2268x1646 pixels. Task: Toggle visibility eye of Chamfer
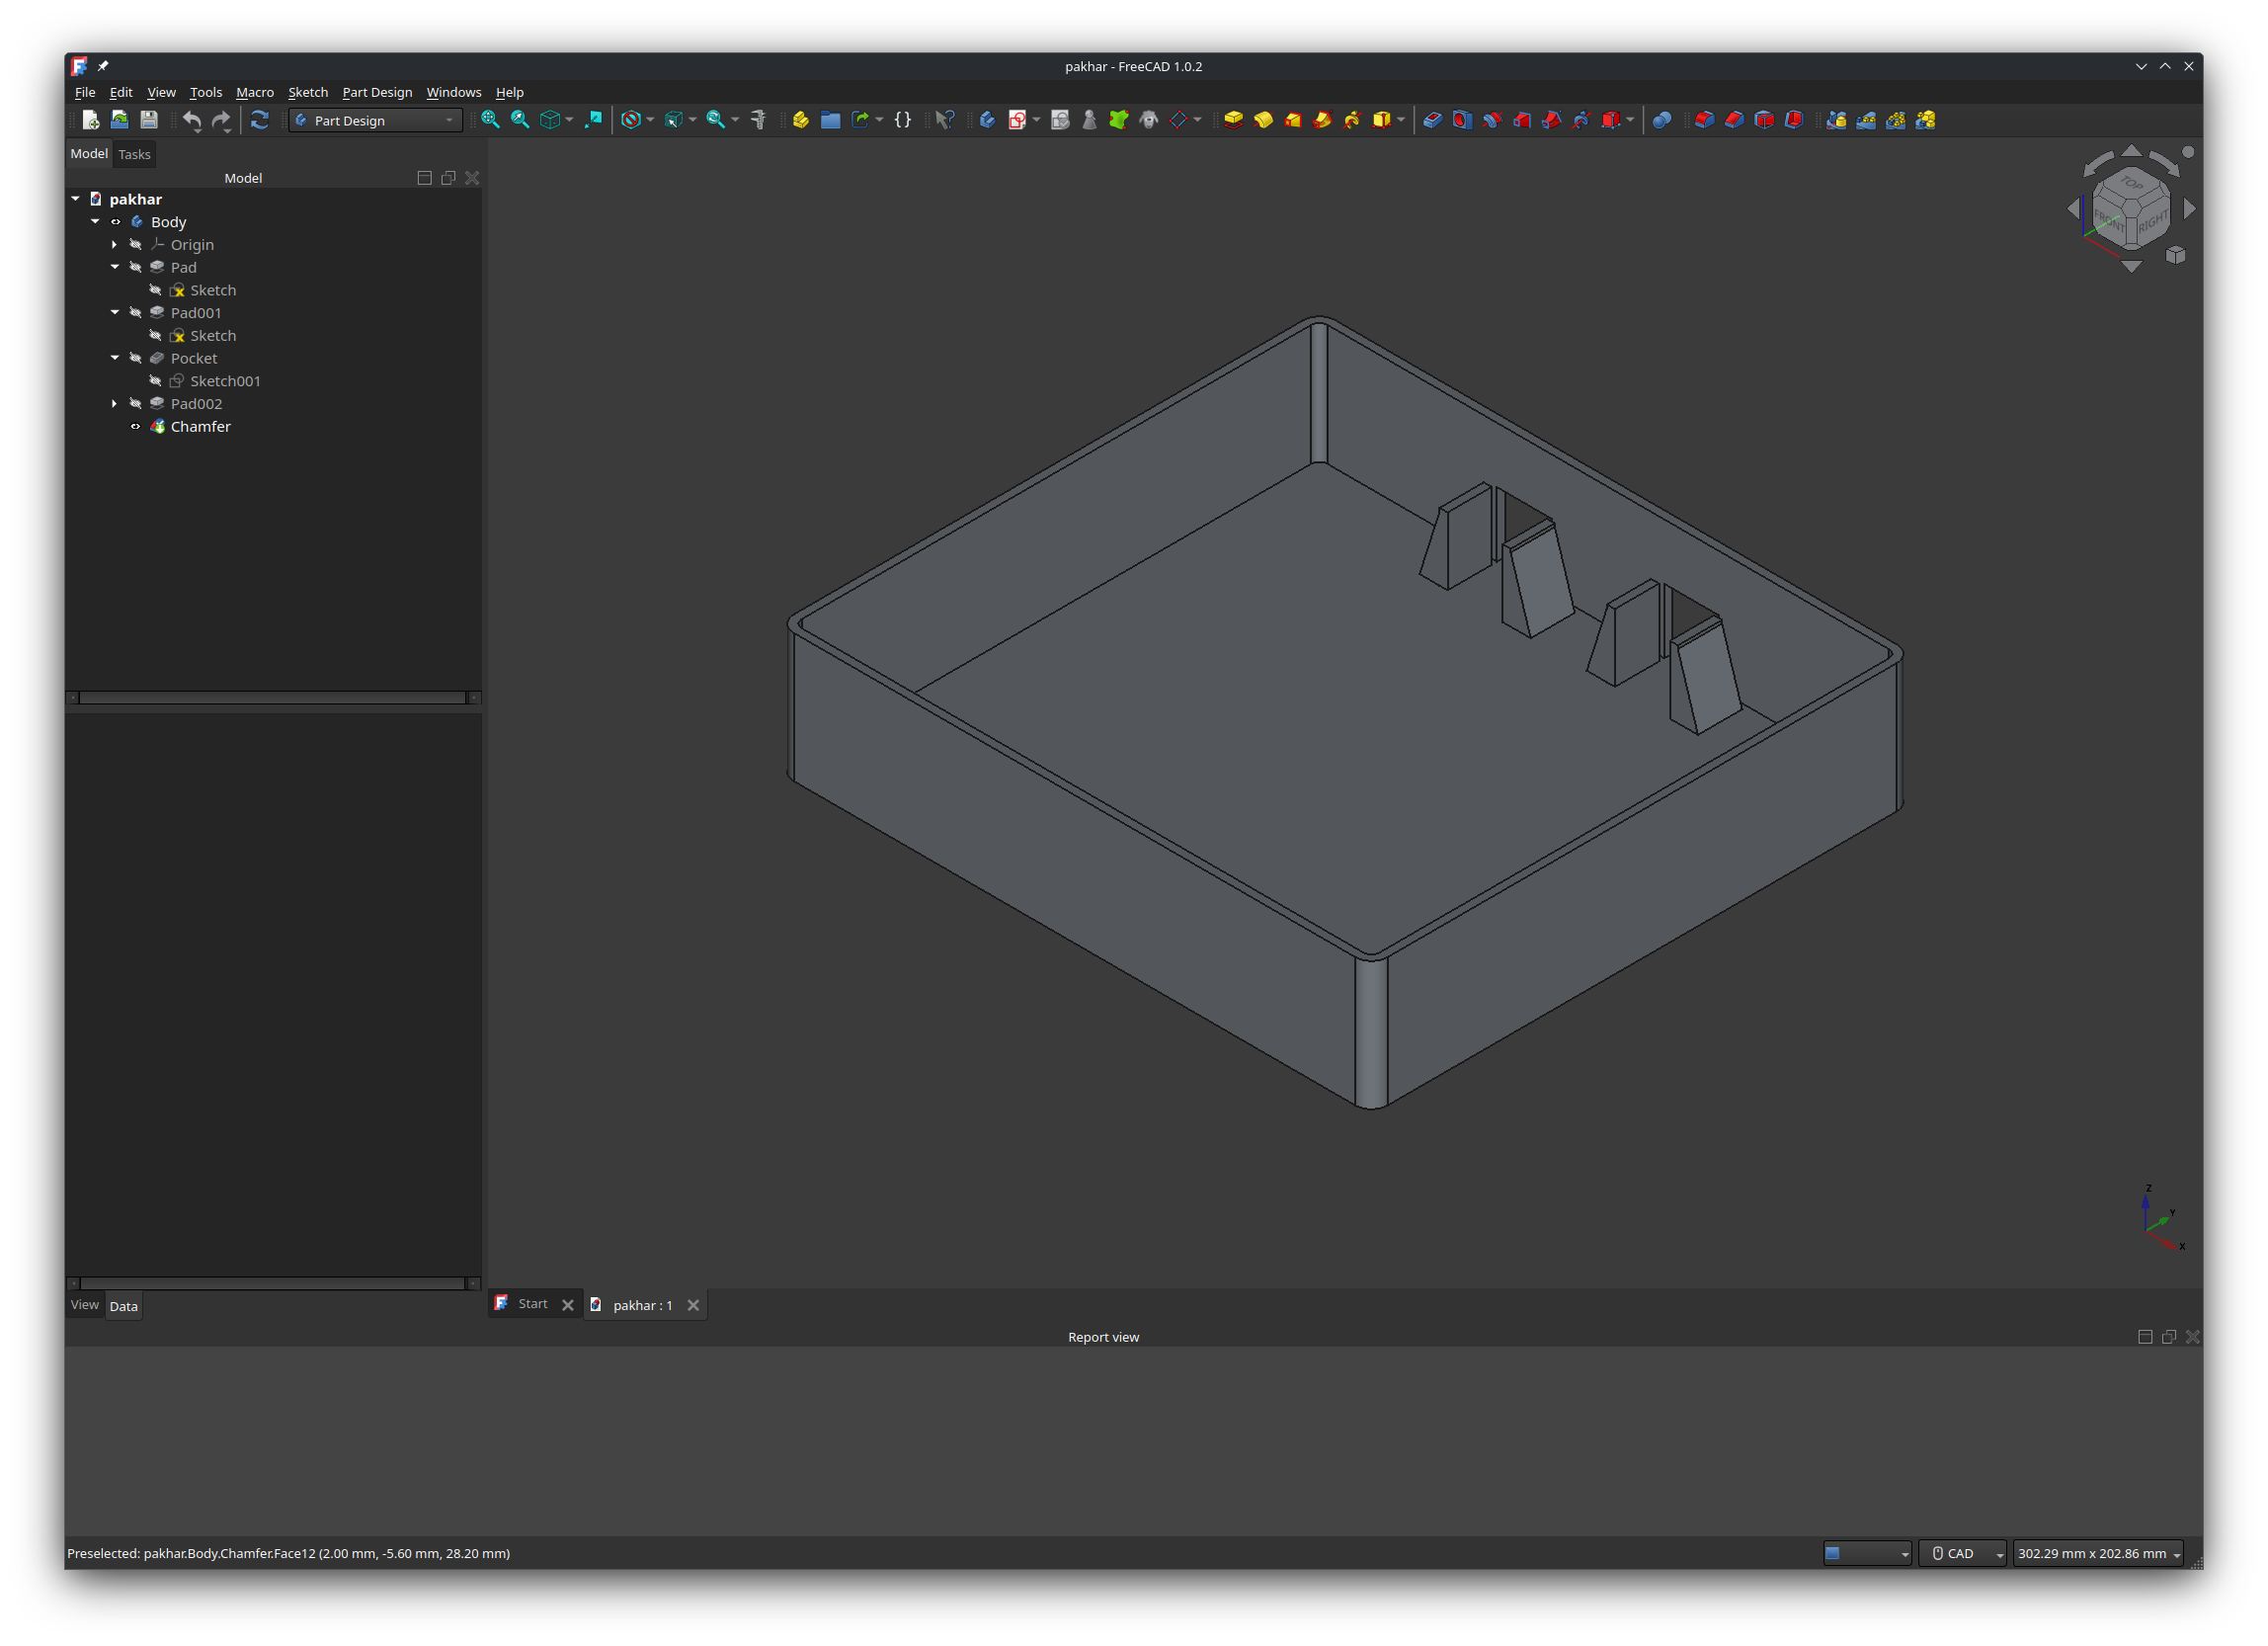point(136,427)
